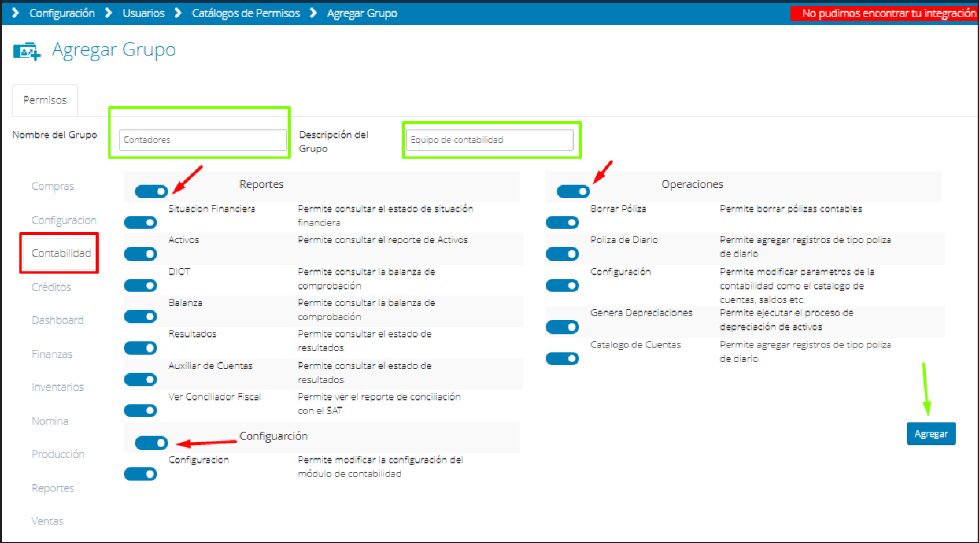Toggle the Situacion Financiera permission
979x543 pixels.
click(x=140, y=222)
